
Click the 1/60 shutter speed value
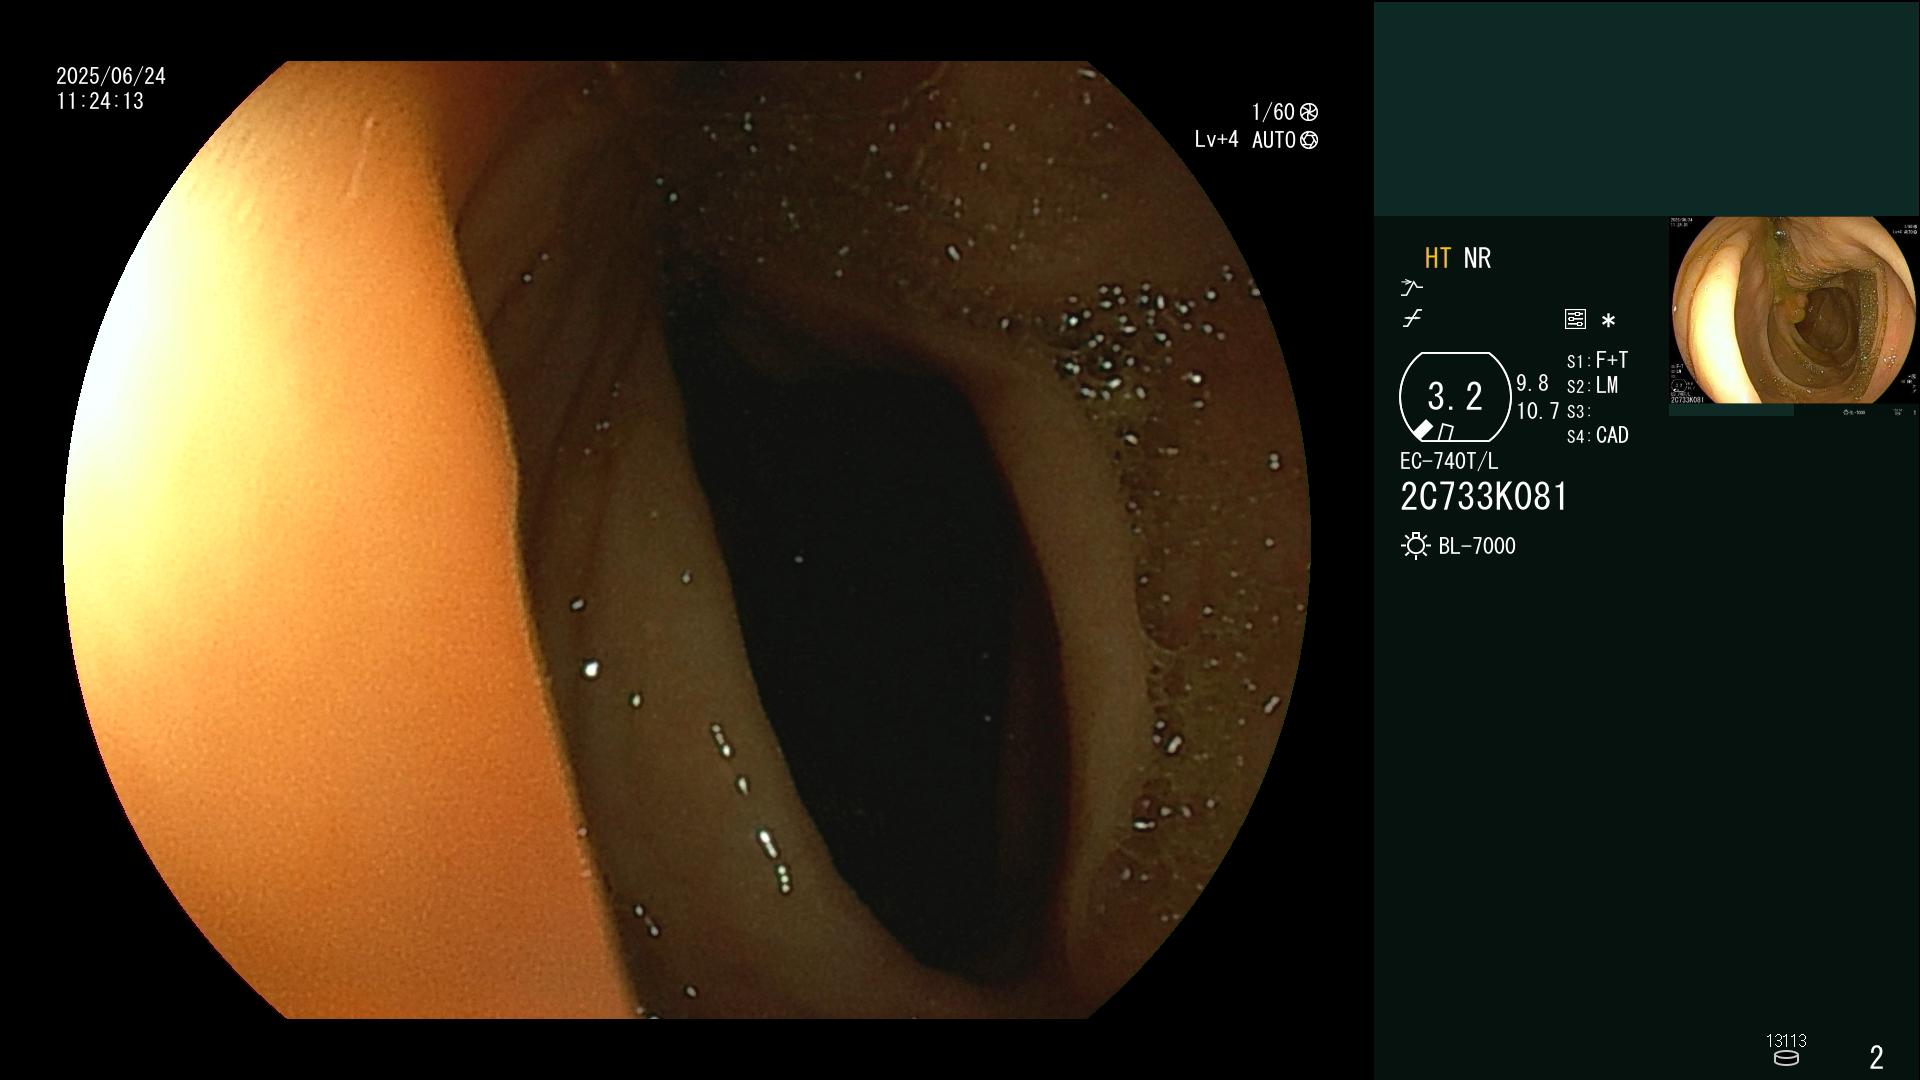tap(1273, 112)
